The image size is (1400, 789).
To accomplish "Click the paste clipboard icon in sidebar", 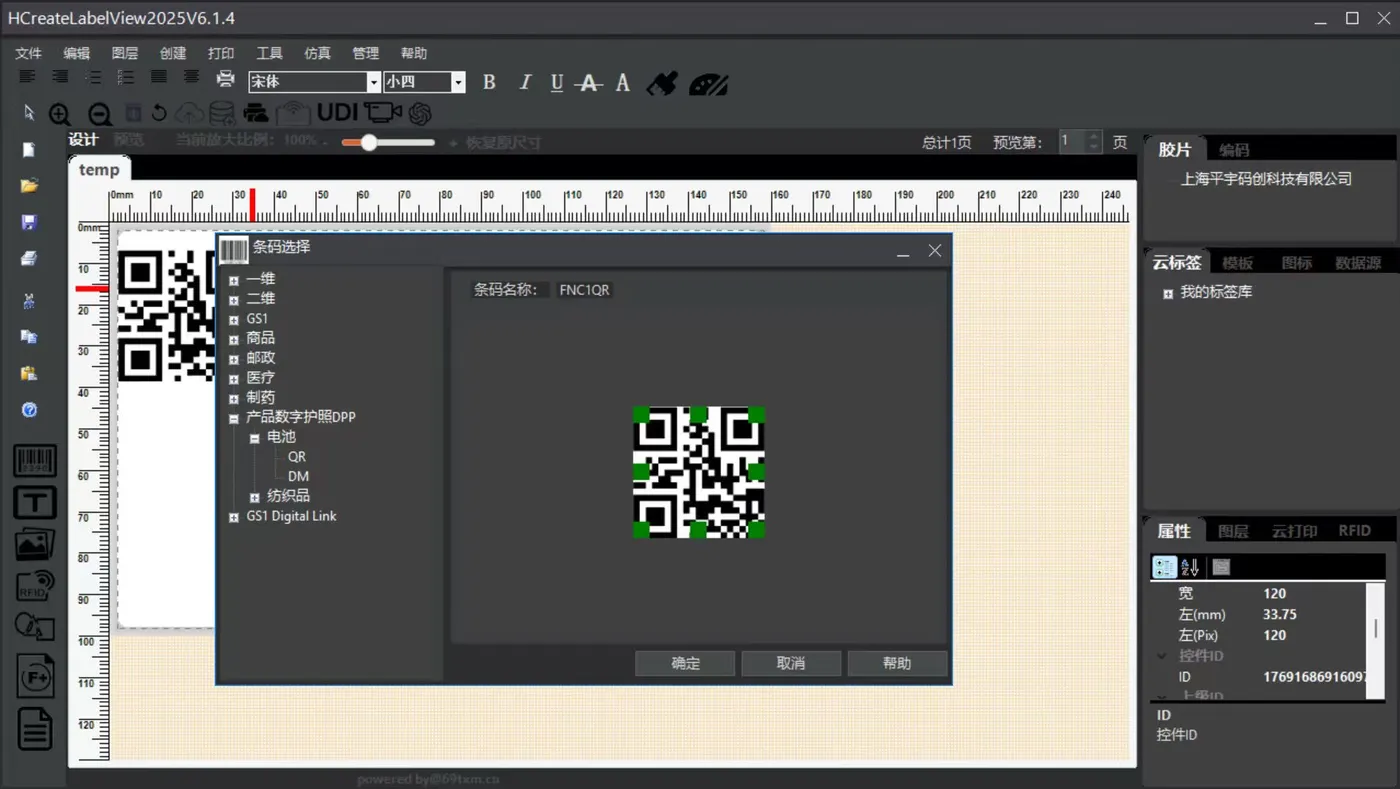I will point(29,374).
